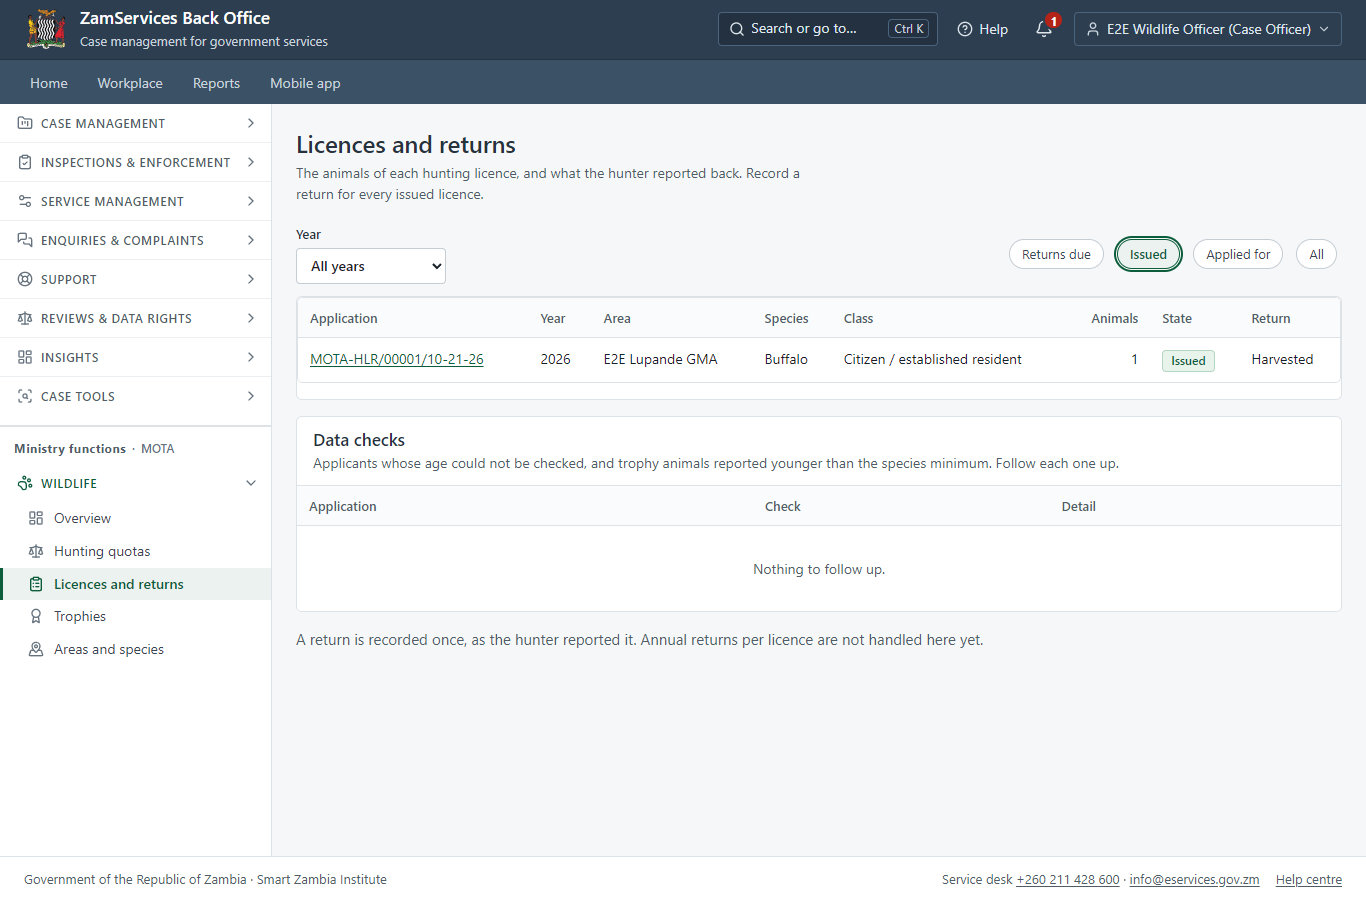Open application MOTA-HLR/00001/10-21-26
Image resolution: width=1366 pixels, height=900 pixels.
[397, 359]
